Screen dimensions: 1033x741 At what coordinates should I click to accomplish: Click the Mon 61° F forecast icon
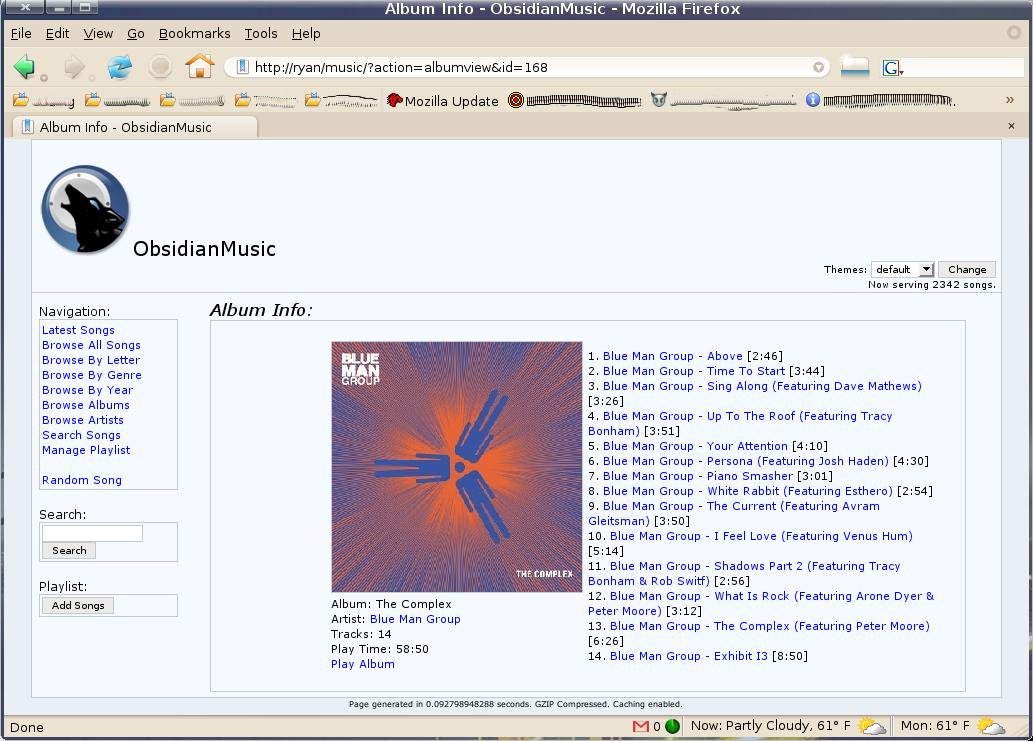coord(990,726)
